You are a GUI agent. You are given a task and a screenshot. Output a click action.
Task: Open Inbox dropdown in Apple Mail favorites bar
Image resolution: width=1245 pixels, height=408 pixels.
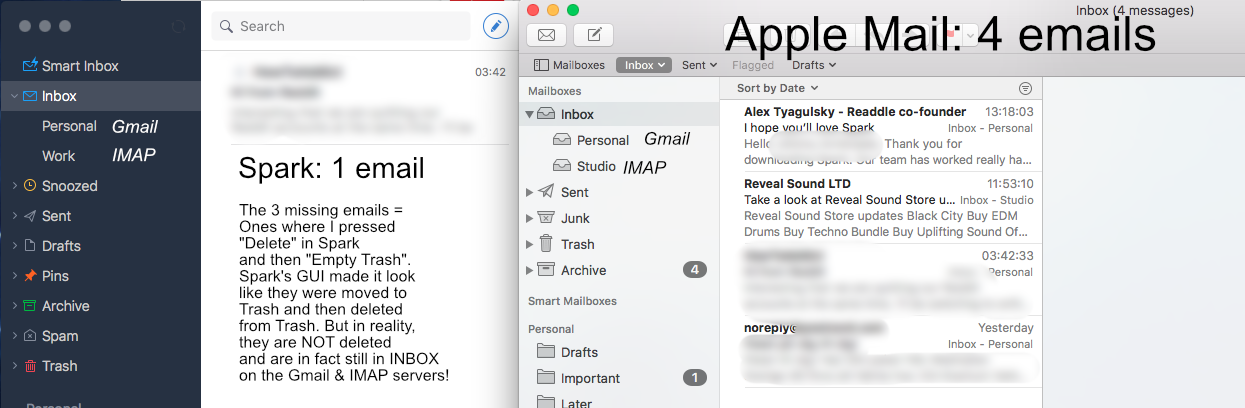point(643,65)
